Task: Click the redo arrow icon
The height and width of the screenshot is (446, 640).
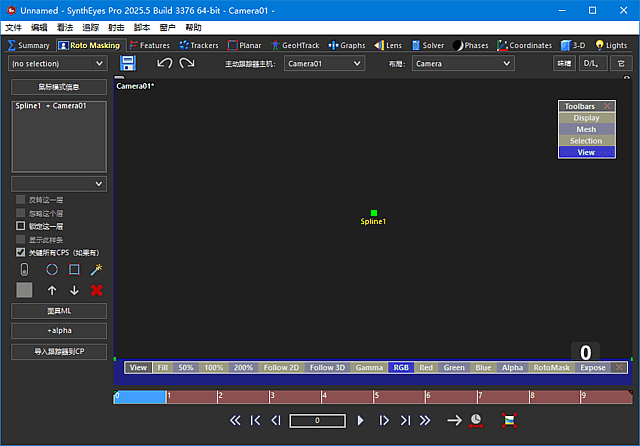Action: point(187,63)
